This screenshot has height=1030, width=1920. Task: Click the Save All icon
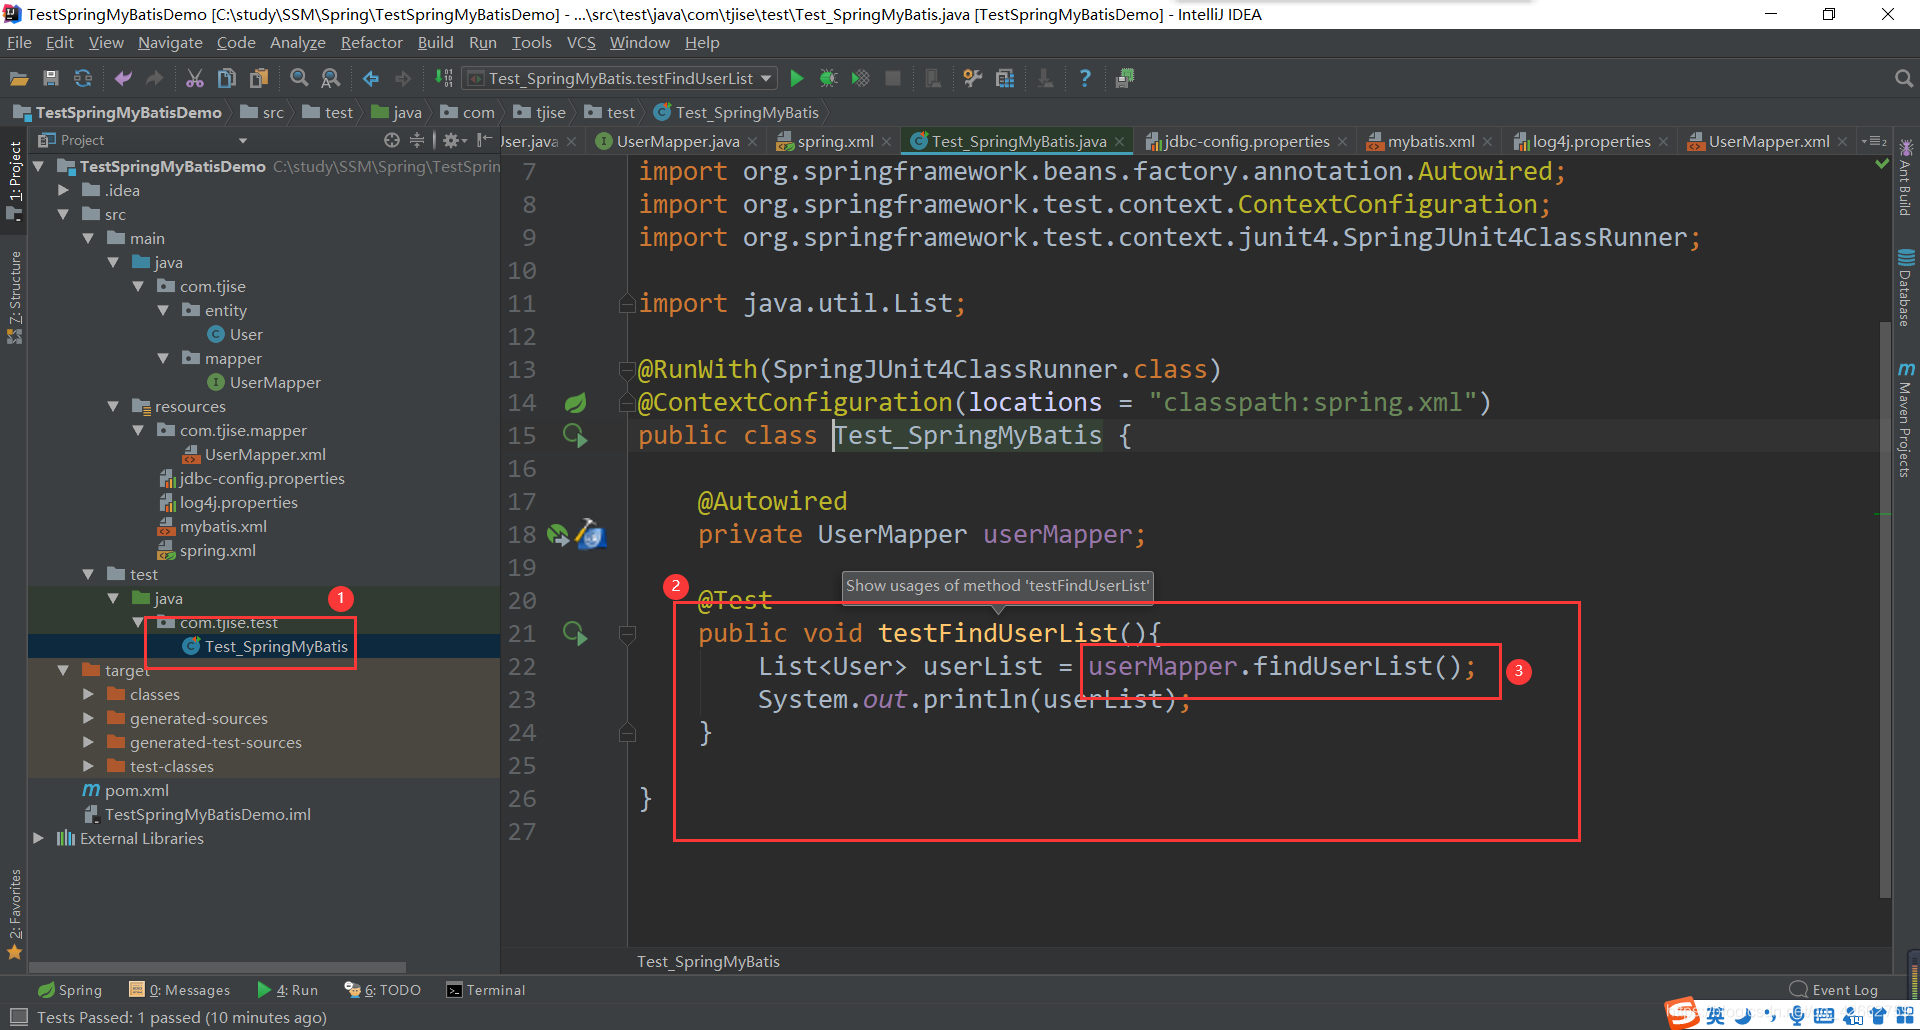pyautogui.click(x=51, y=78)
